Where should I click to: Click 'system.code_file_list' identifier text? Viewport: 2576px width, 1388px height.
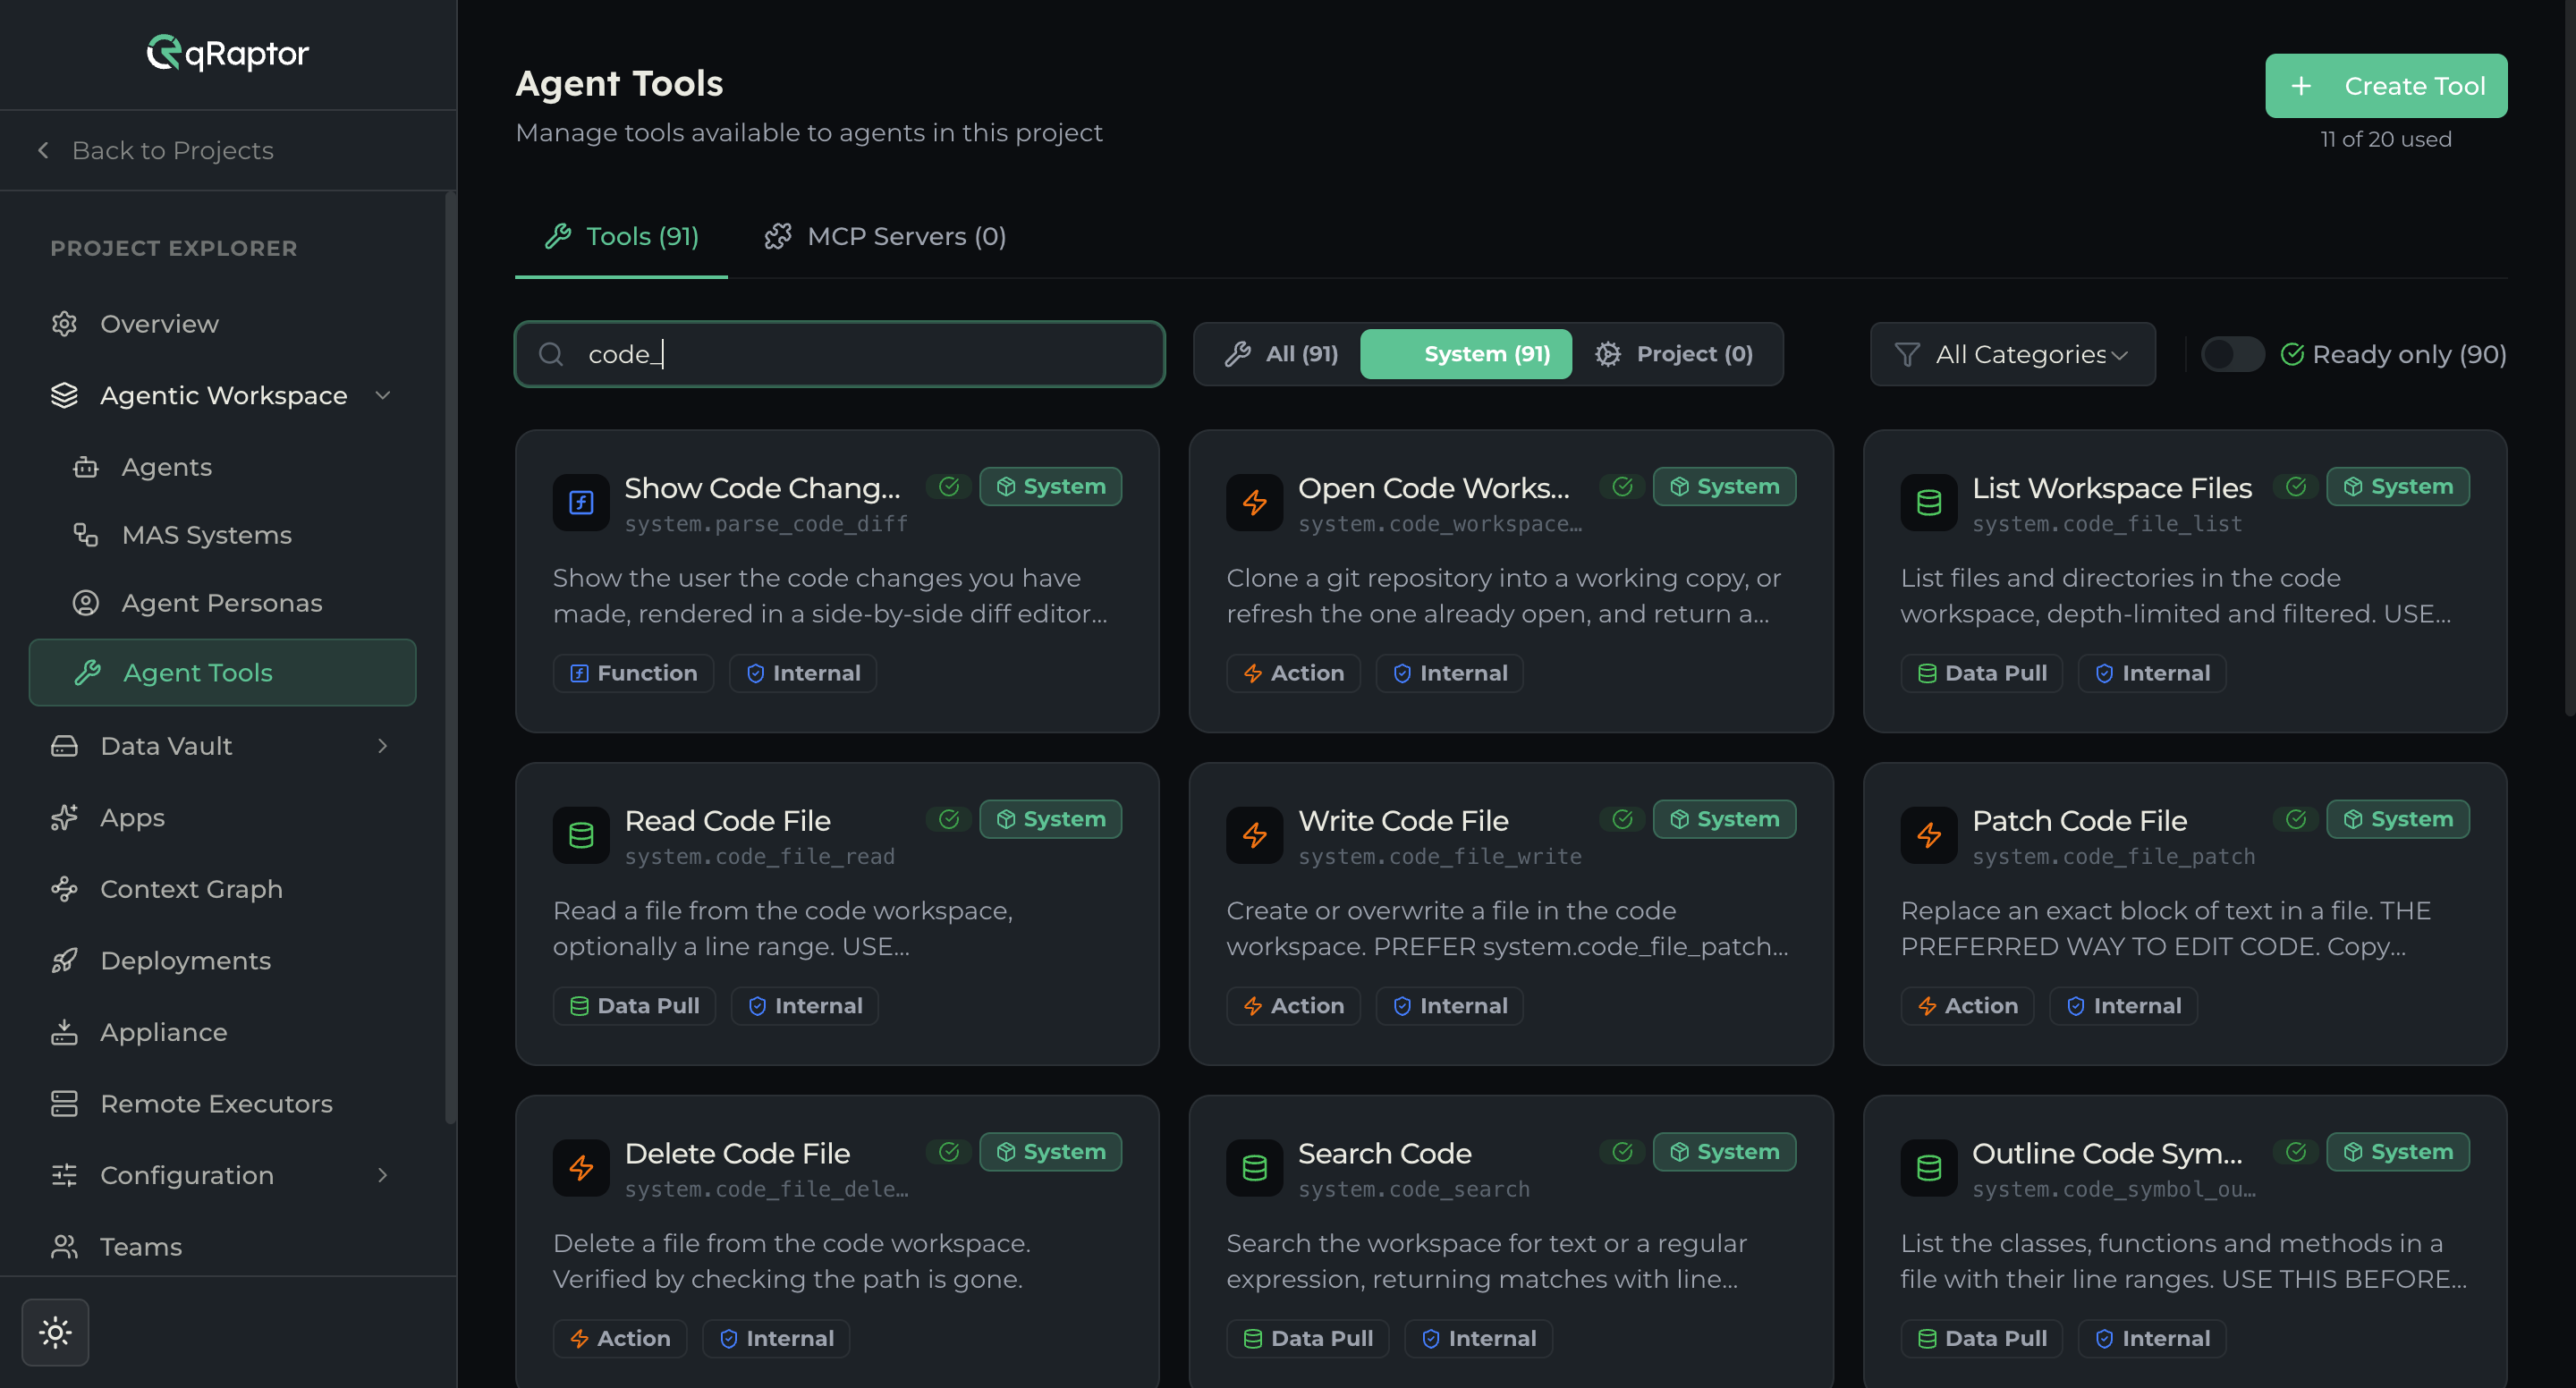[x=2107, y=524]
